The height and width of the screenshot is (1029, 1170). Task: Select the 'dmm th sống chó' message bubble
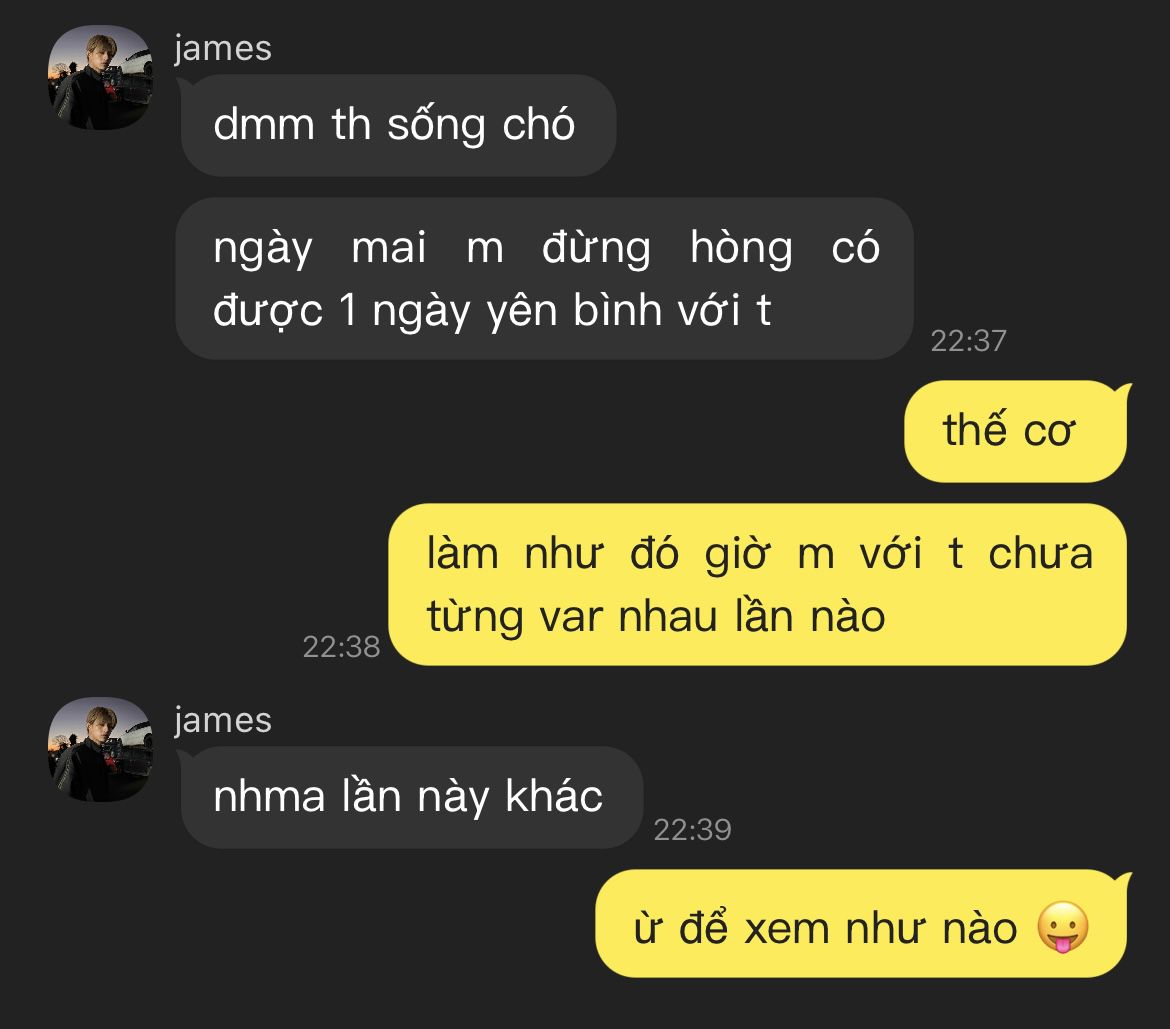coord(398,125)
